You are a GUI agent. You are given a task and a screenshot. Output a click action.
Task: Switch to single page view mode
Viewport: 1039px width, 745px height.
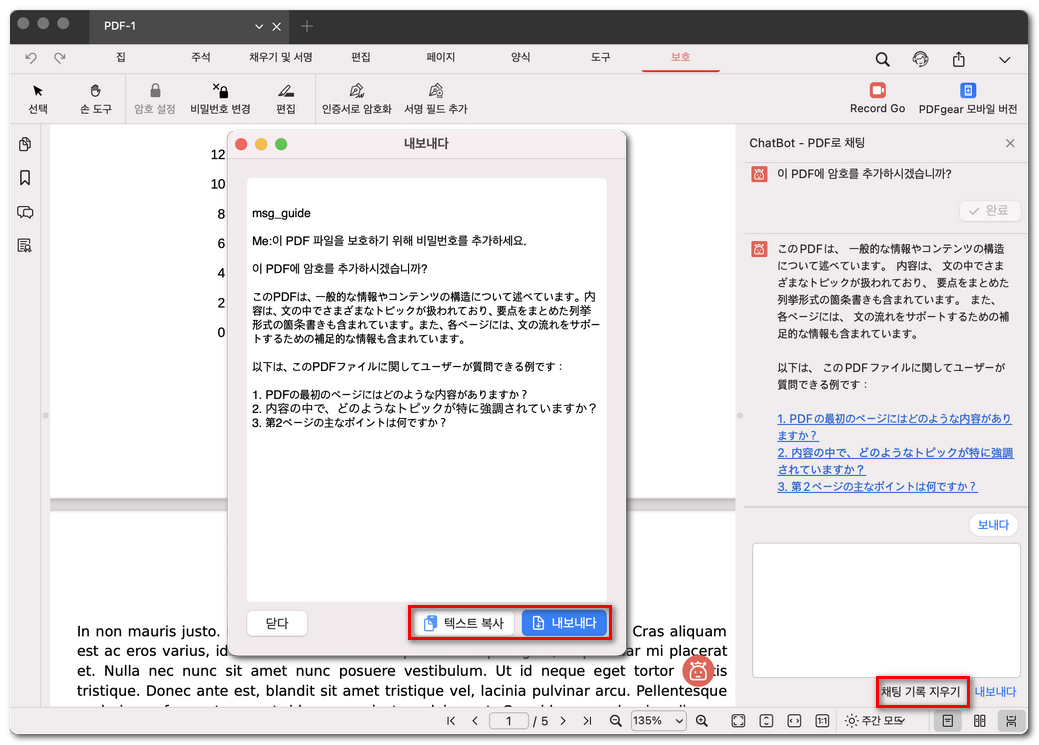946,721
